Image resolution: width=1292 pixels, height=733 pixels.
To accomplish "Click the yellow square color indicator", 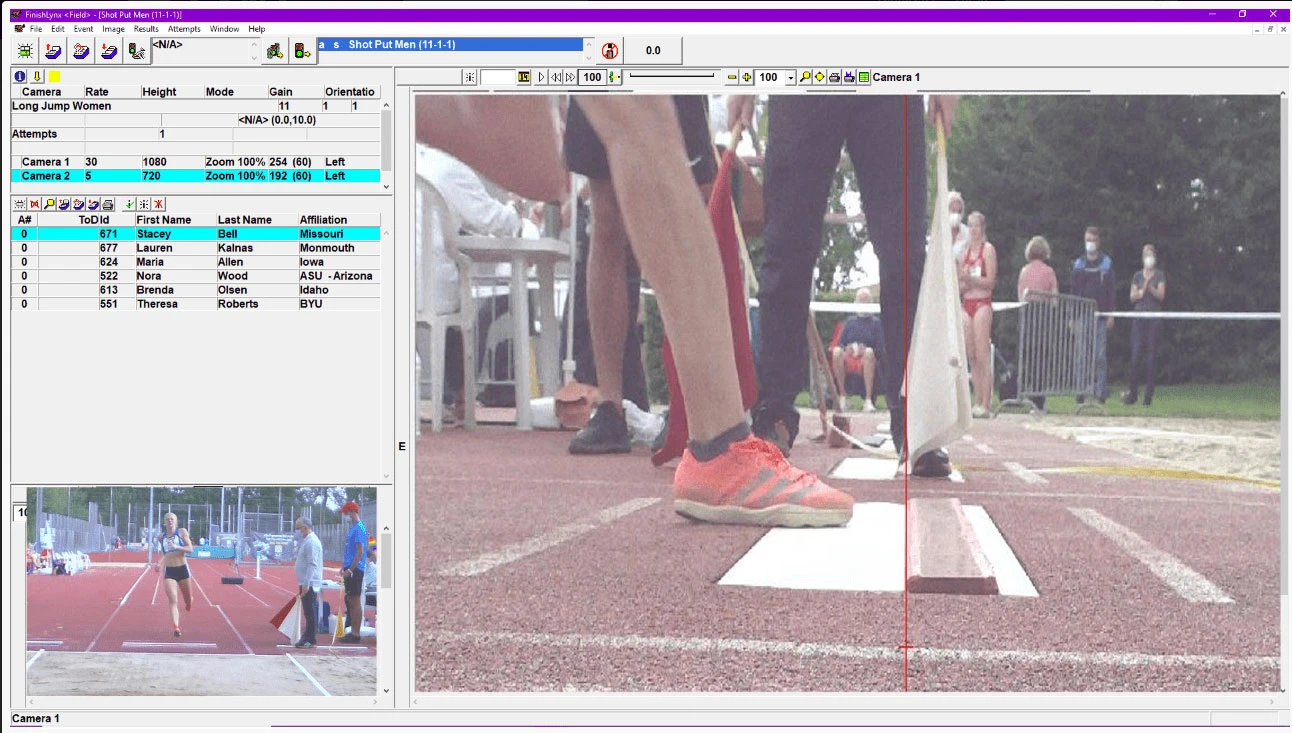I will [x=54, y=76].
